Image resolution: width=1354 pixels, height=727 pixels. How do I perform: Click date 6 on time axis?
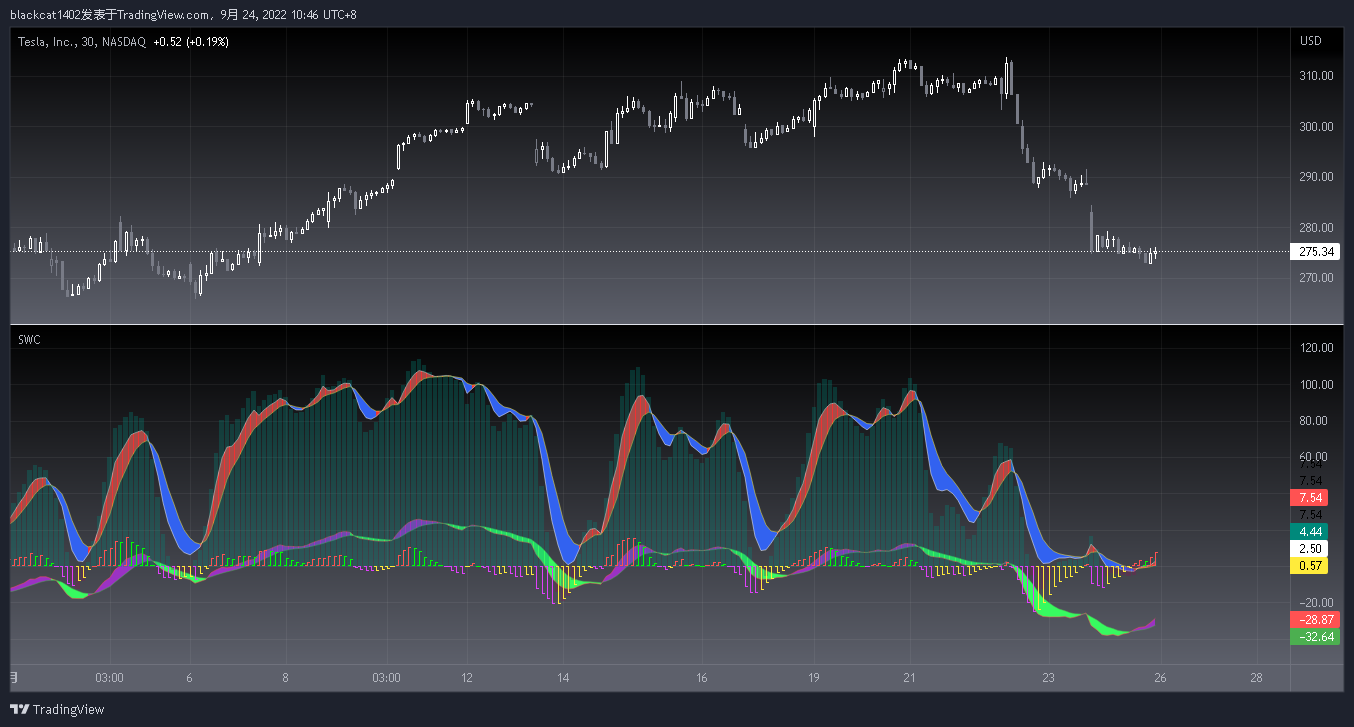pyautogui.click(x=189, y=678)
